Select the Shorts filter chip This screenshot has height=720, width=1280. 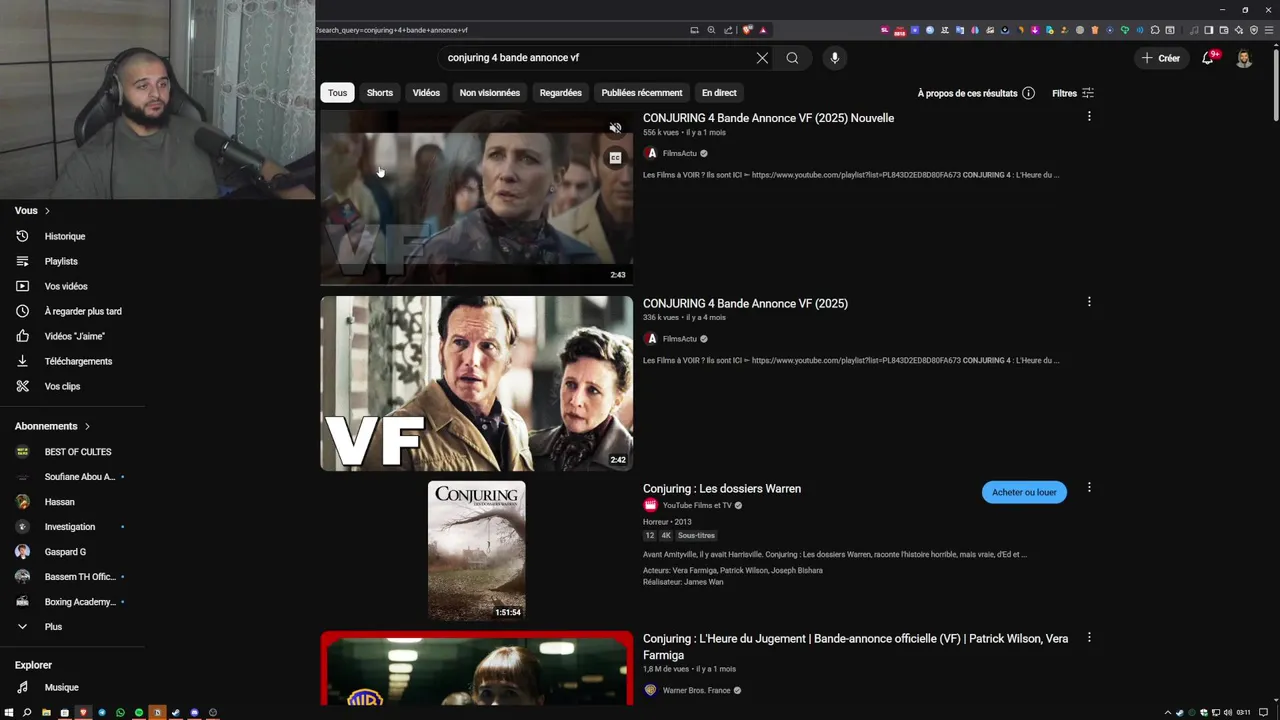(380, 93)
